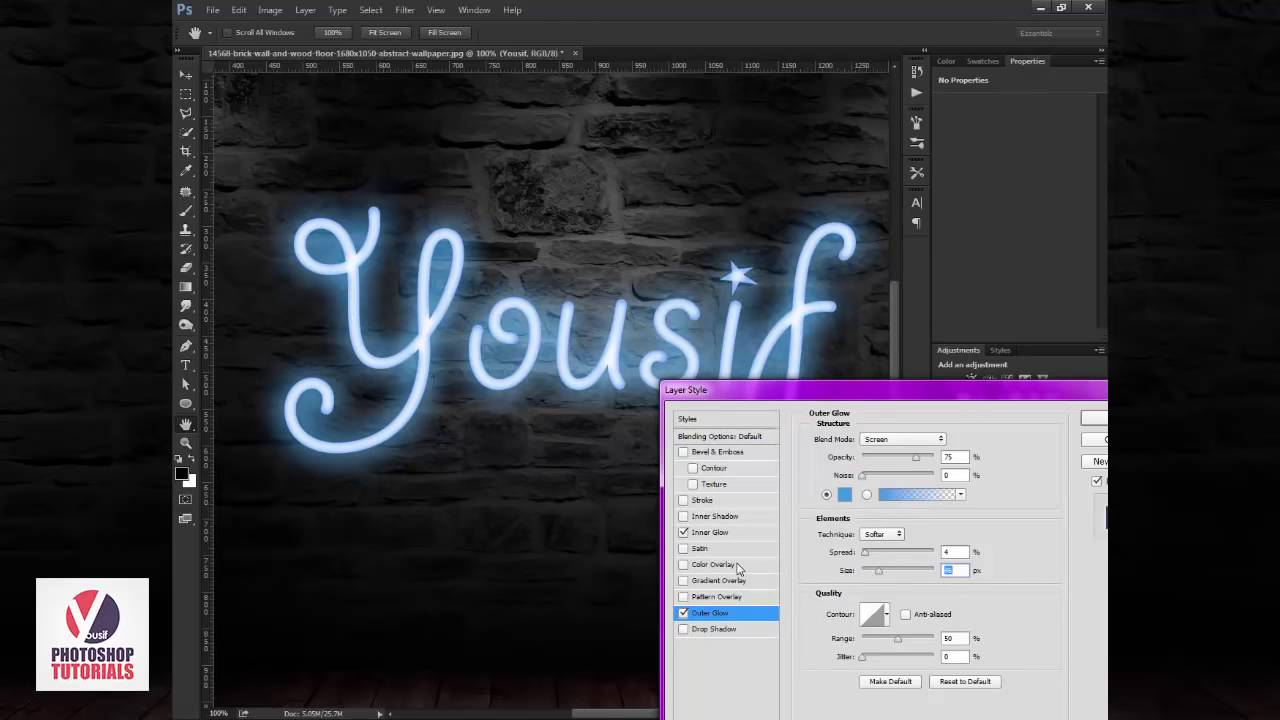
Task: Select the Spot Healing Brush tool
Action: pos(186,191)
